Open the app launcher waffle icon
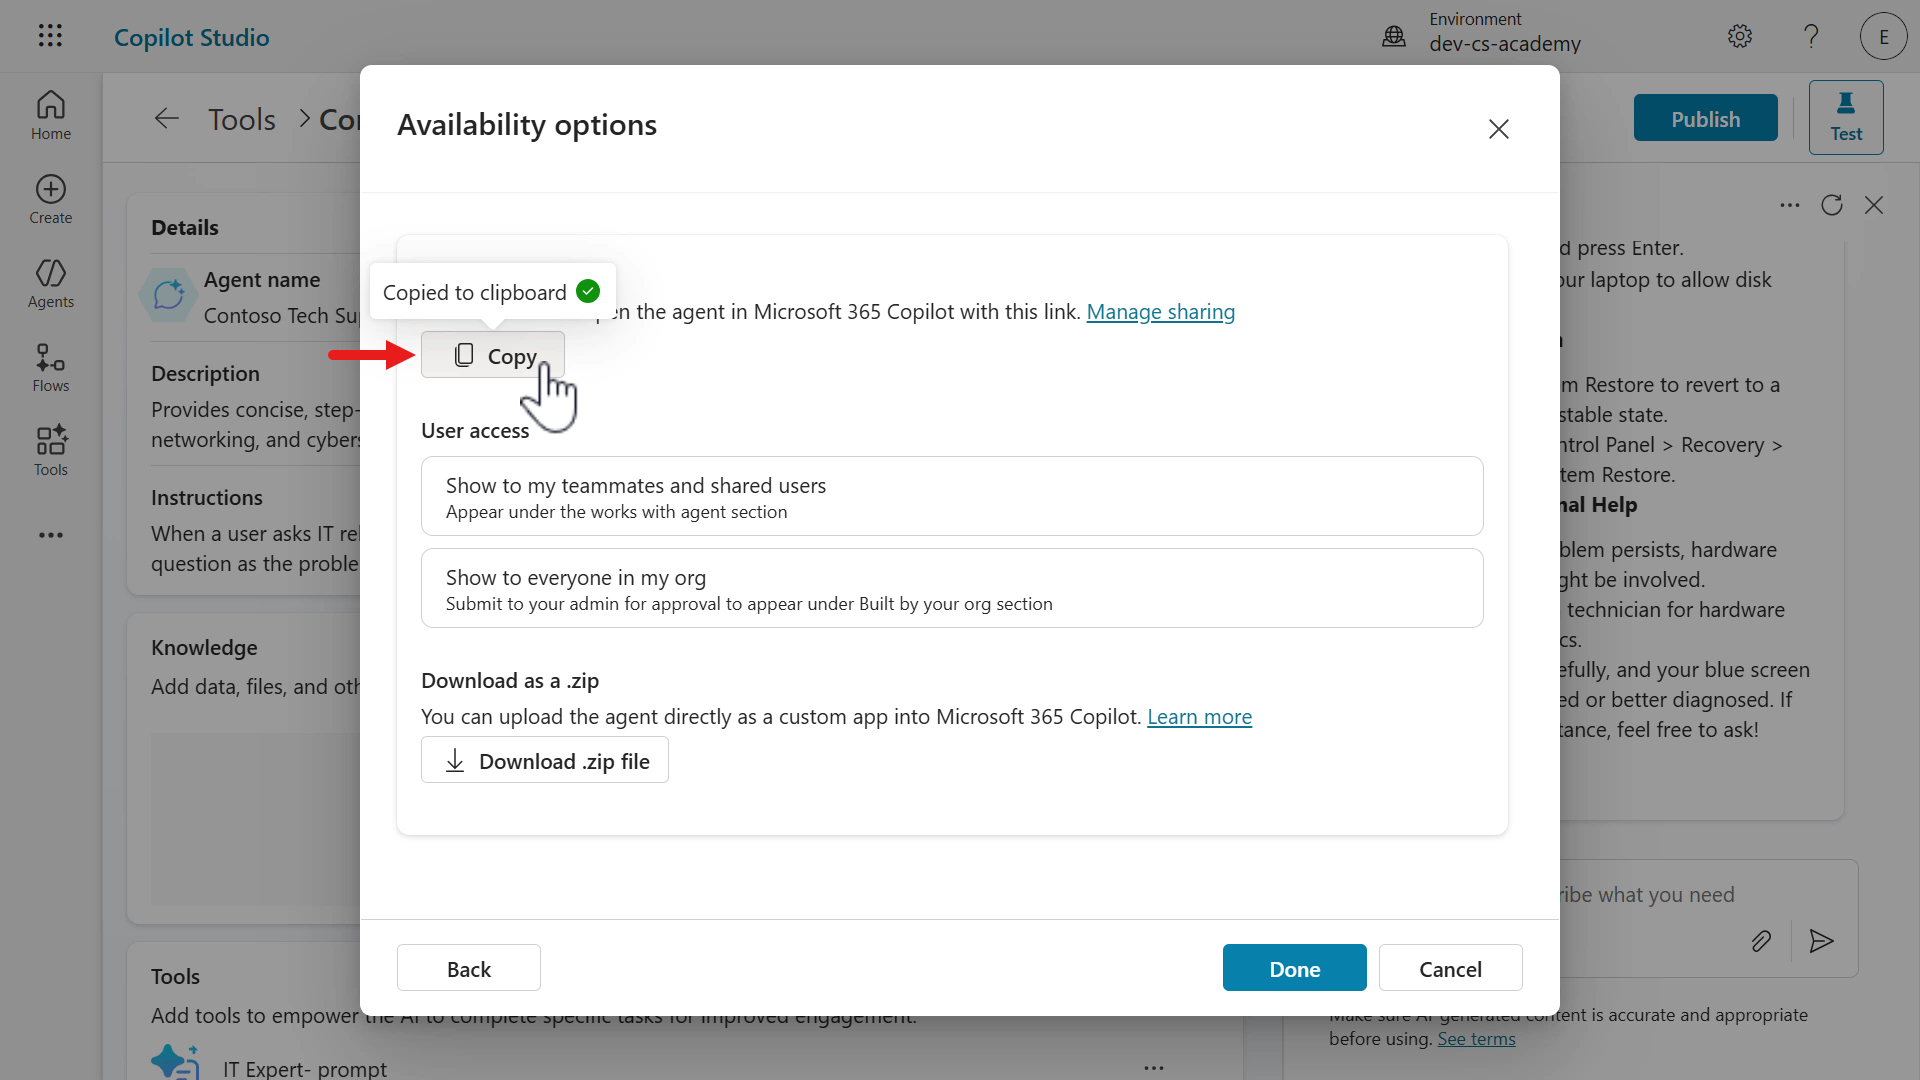Image resolution: width=1920 pixels, height=1080 pixels. pos(50,36)
